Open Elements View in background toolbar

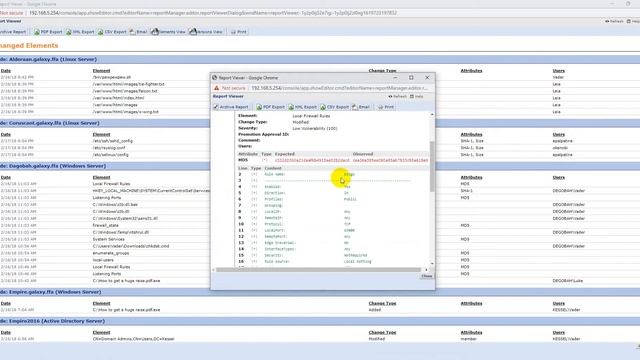click(x=168, y=32)
